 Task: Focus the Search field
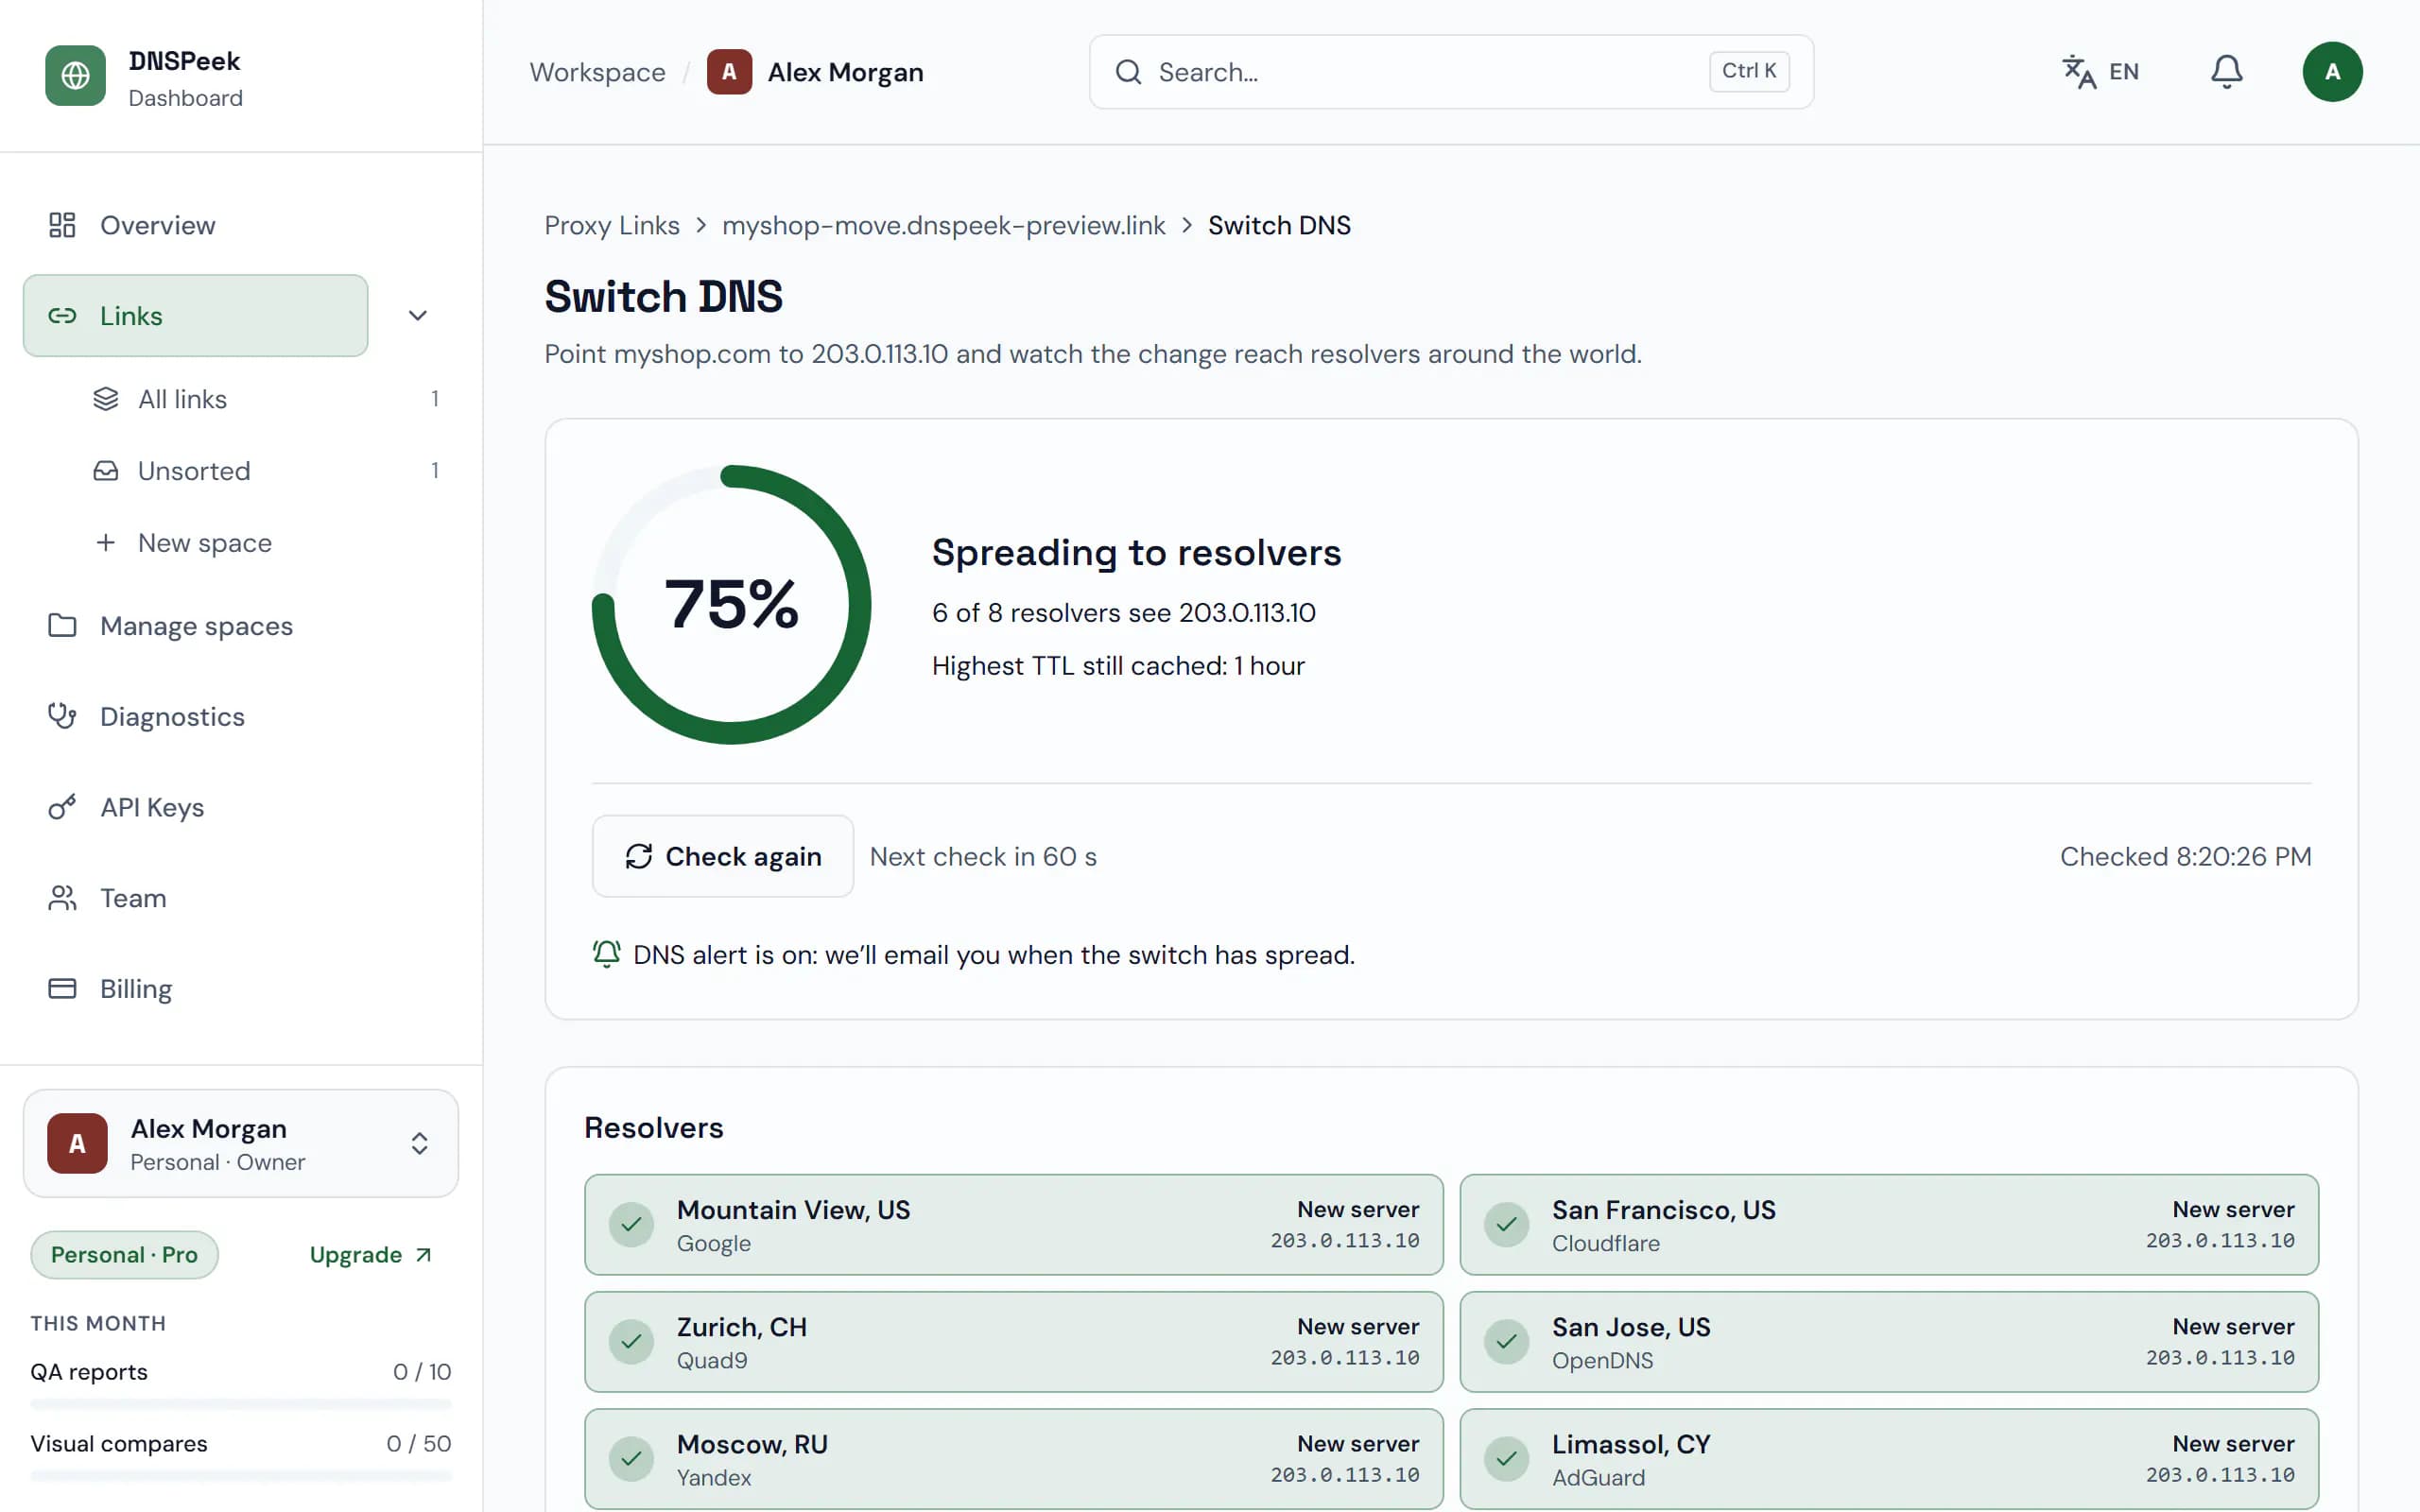[1451, 72]
